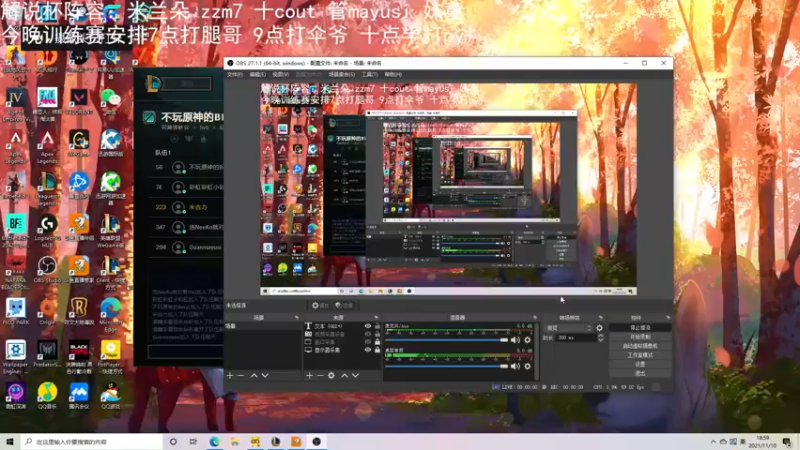
Task: Pop out the scenes dock panel
Action: pos(296,318)
